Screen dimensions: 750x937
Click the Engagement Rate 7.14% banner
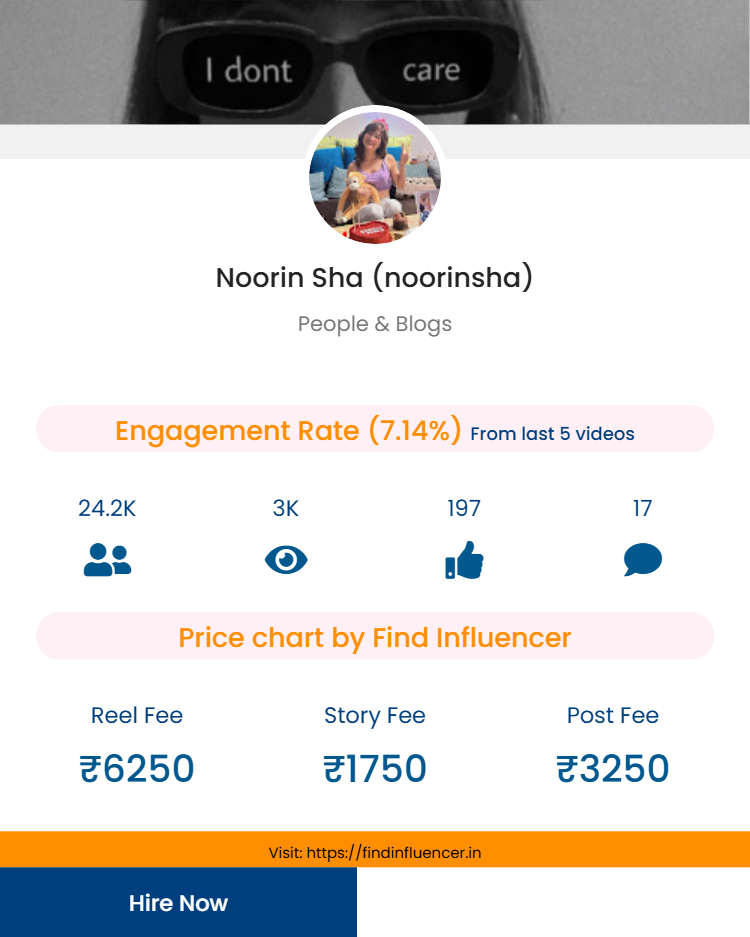coord(288,430)
